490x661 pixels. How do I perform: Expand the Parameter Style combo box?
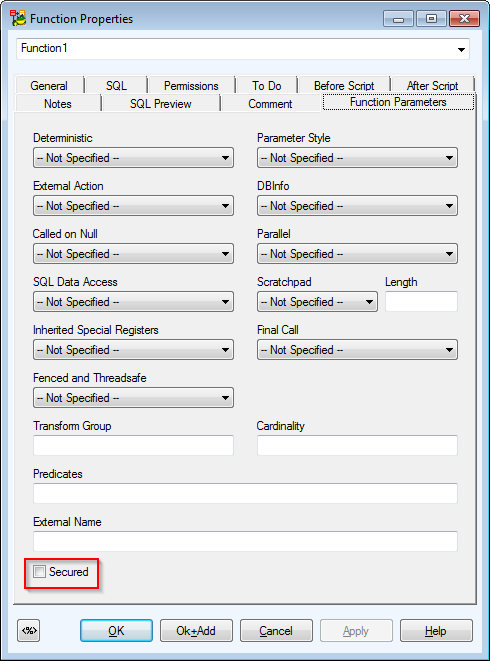pos(357,158)
